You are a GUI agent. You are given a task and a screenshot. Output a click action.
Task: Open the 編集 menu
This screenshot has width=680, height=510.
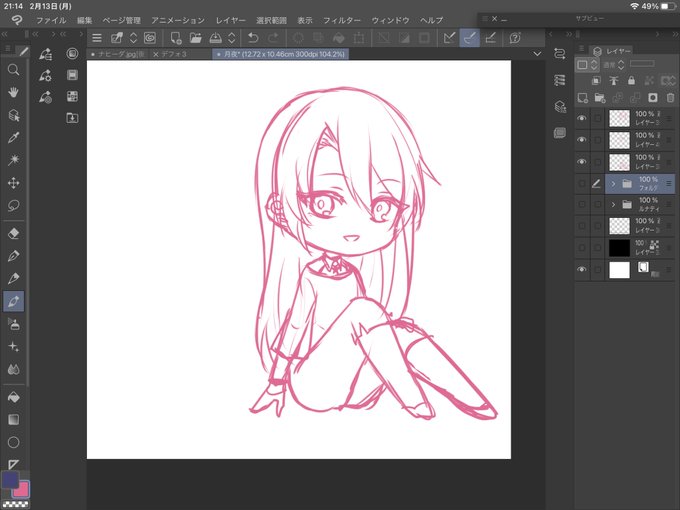click(x=85, y=20)
